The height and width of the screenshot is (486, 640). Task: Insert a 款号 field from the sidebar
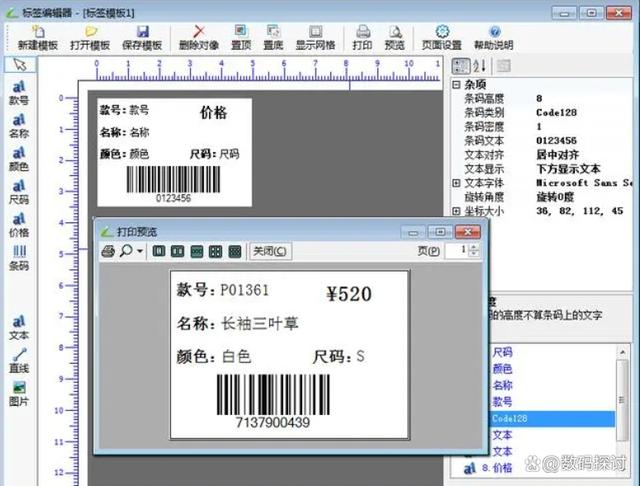pos(19,93)
